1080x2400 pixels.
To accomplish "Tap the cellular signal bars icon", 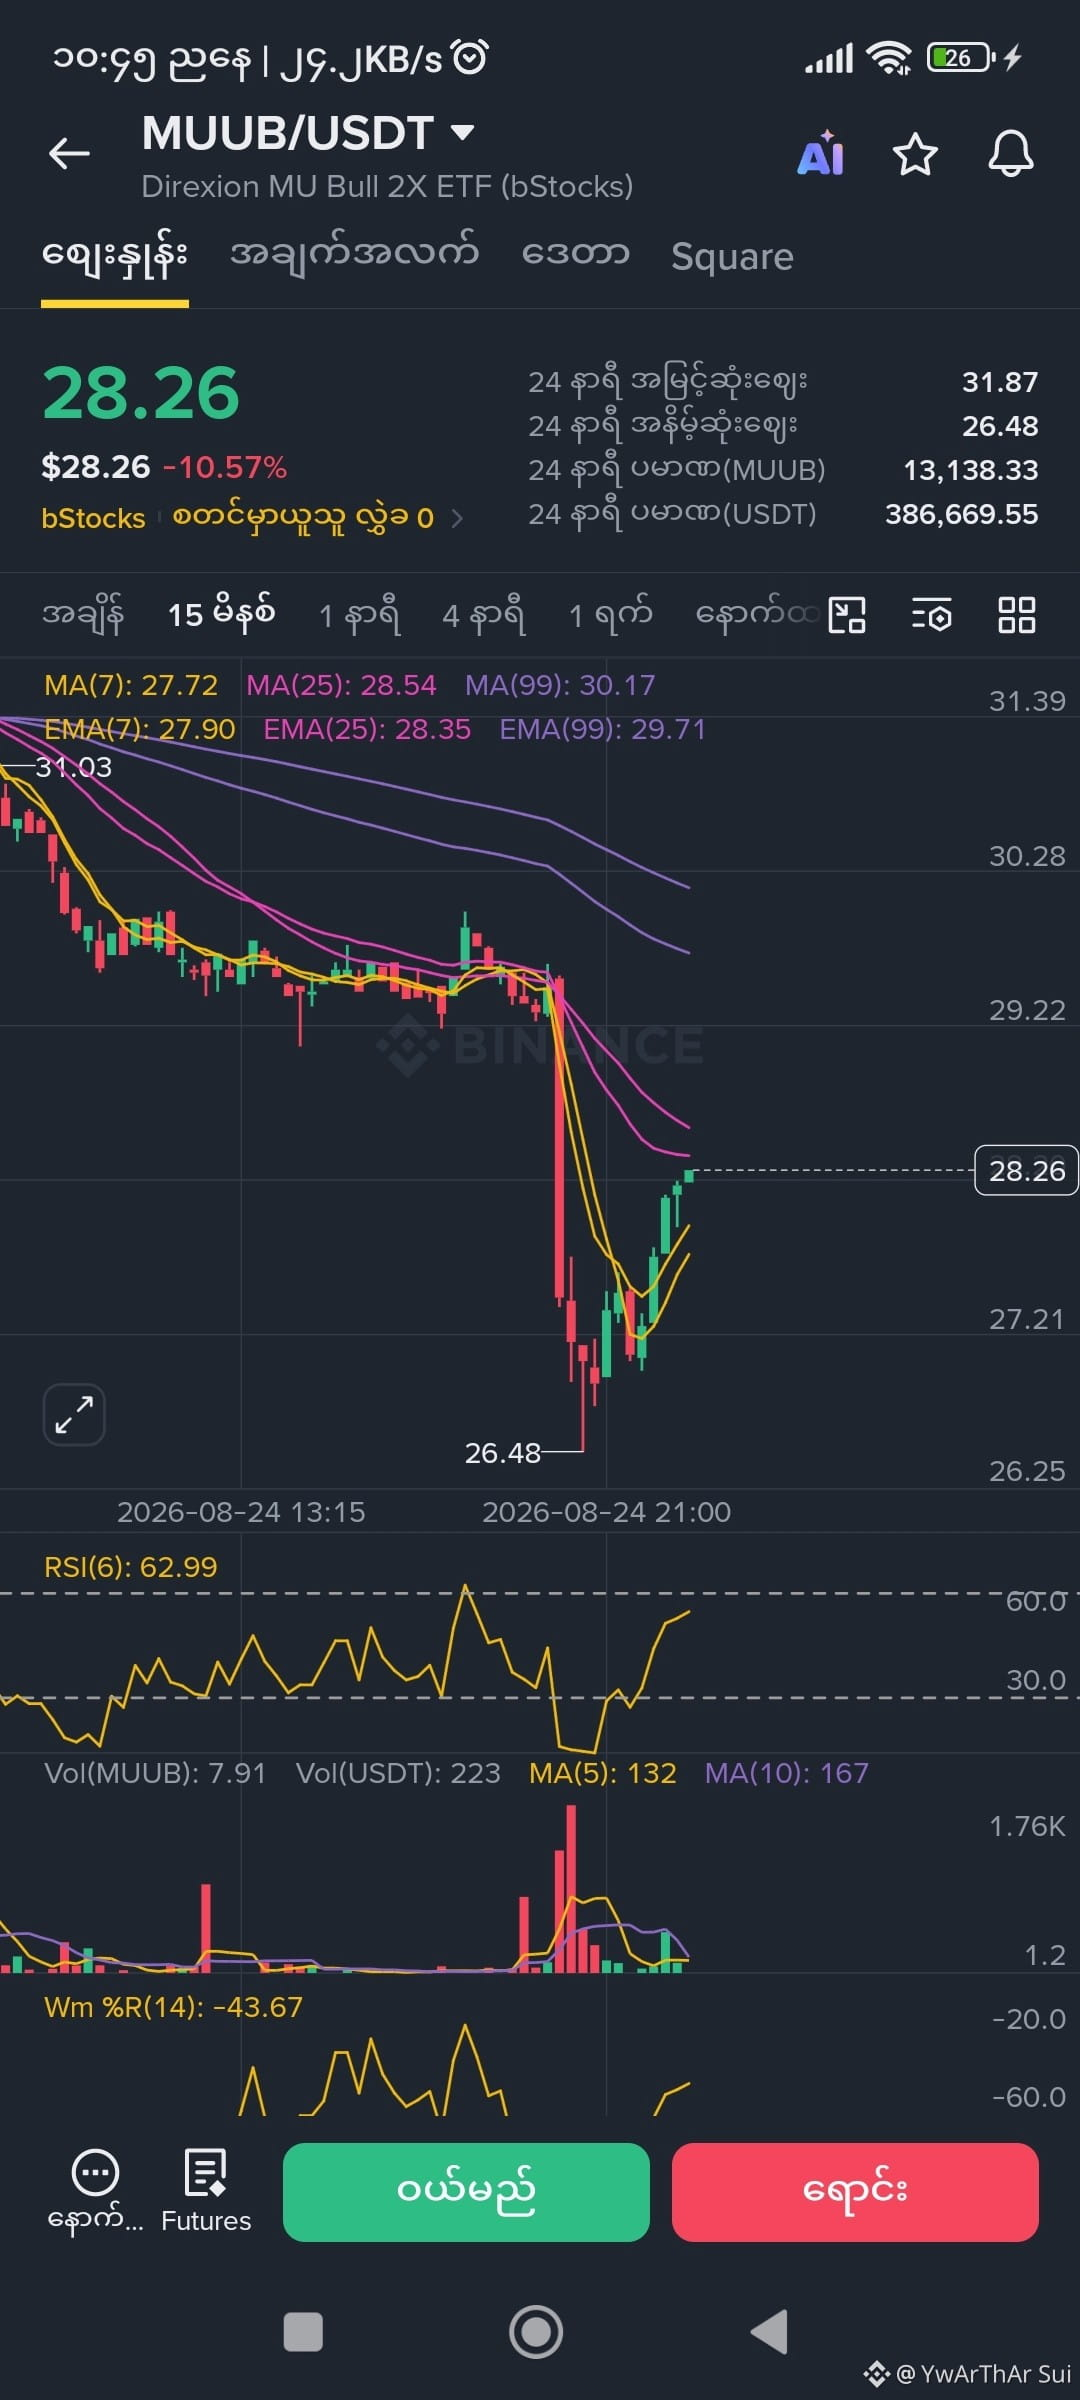I will click(829, 58).
